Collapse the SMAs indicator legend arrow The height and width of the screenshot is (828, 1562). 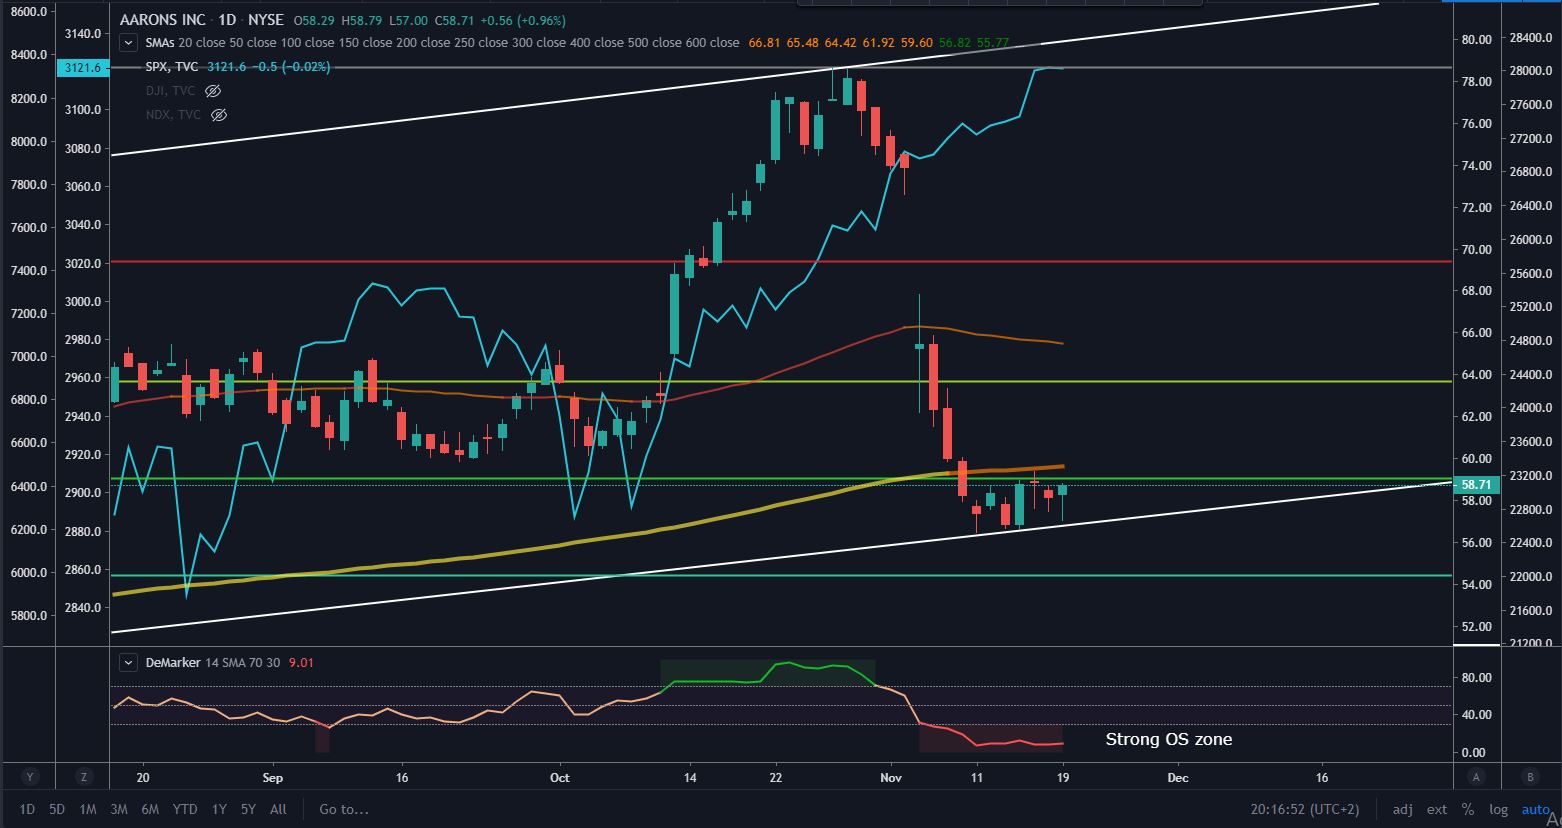pos(128,43)
